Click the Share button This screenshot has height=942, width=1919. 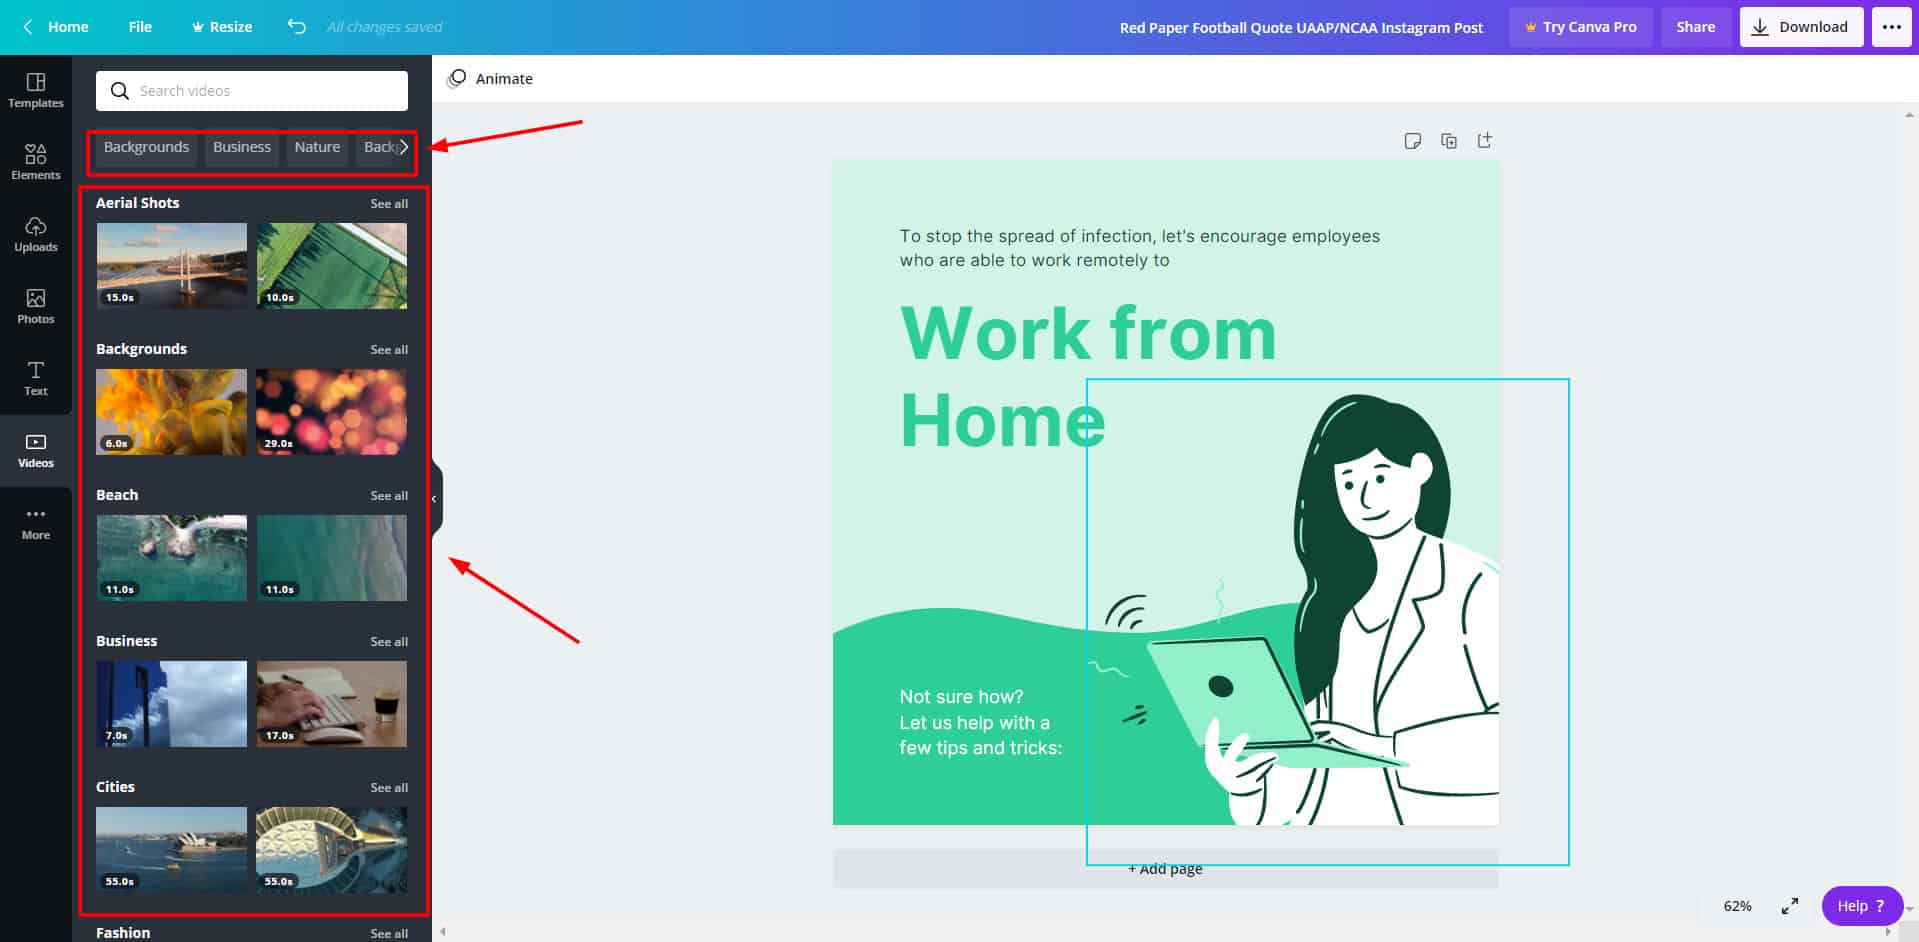click(1696, 27)
